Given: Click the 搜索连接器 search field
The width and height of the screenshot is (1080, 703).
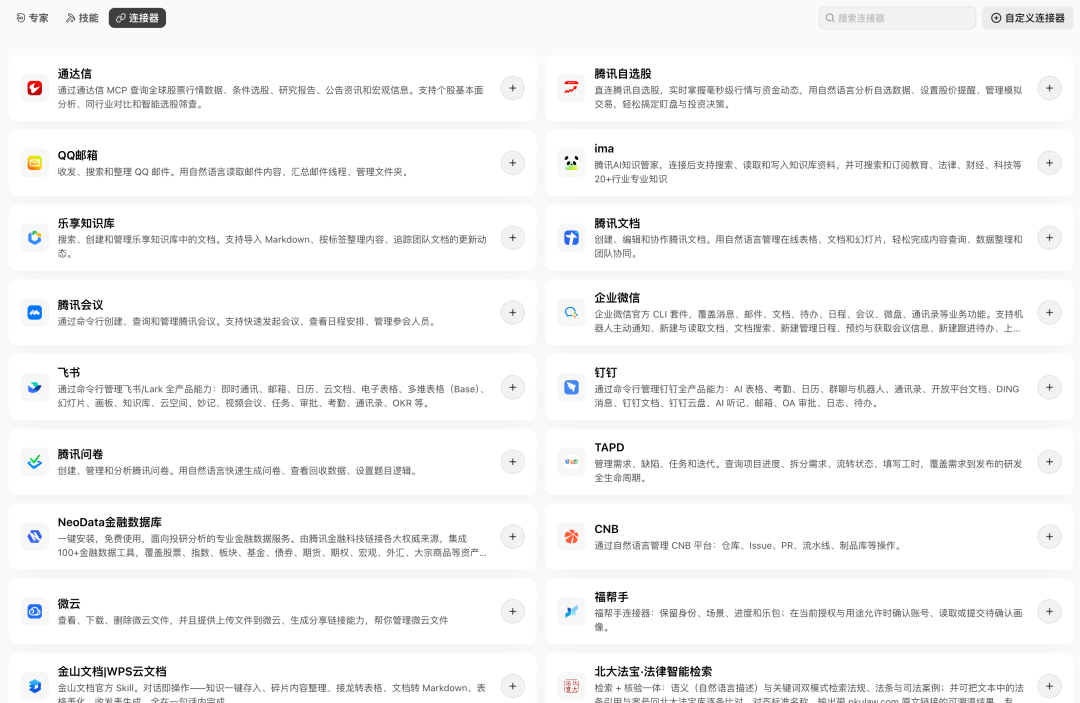Looking at the screenshot, I should pos(897,18).
